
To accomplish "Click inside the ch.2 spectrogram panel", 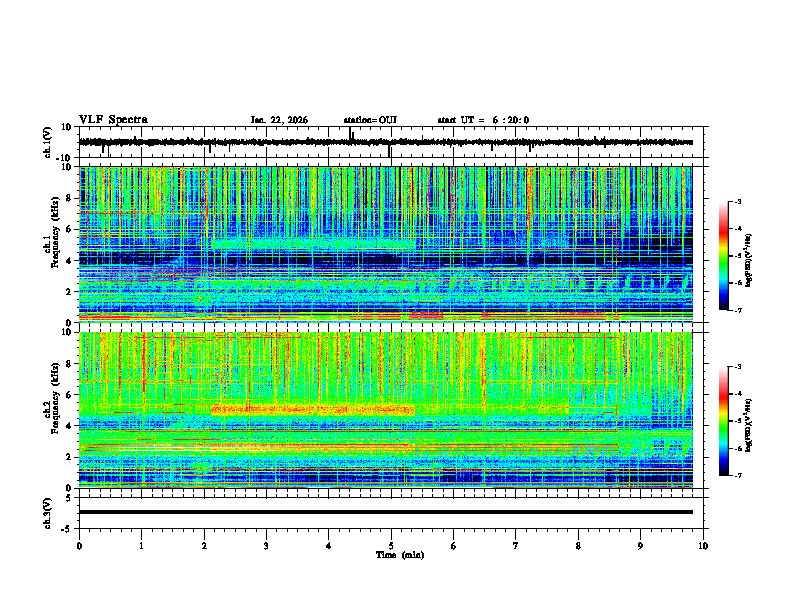I will click(386, 410).
